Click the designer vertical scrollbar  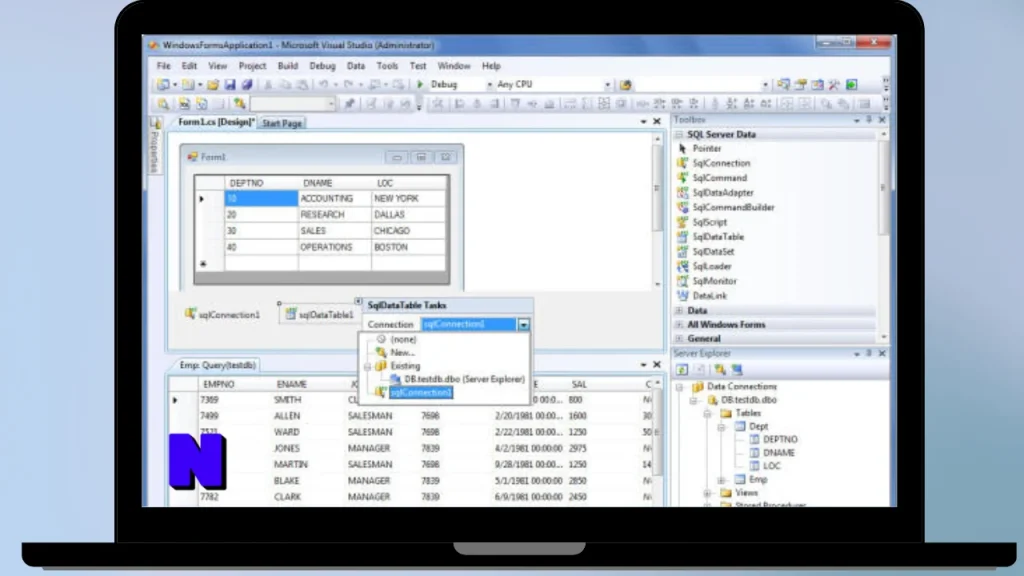point(657,211)
